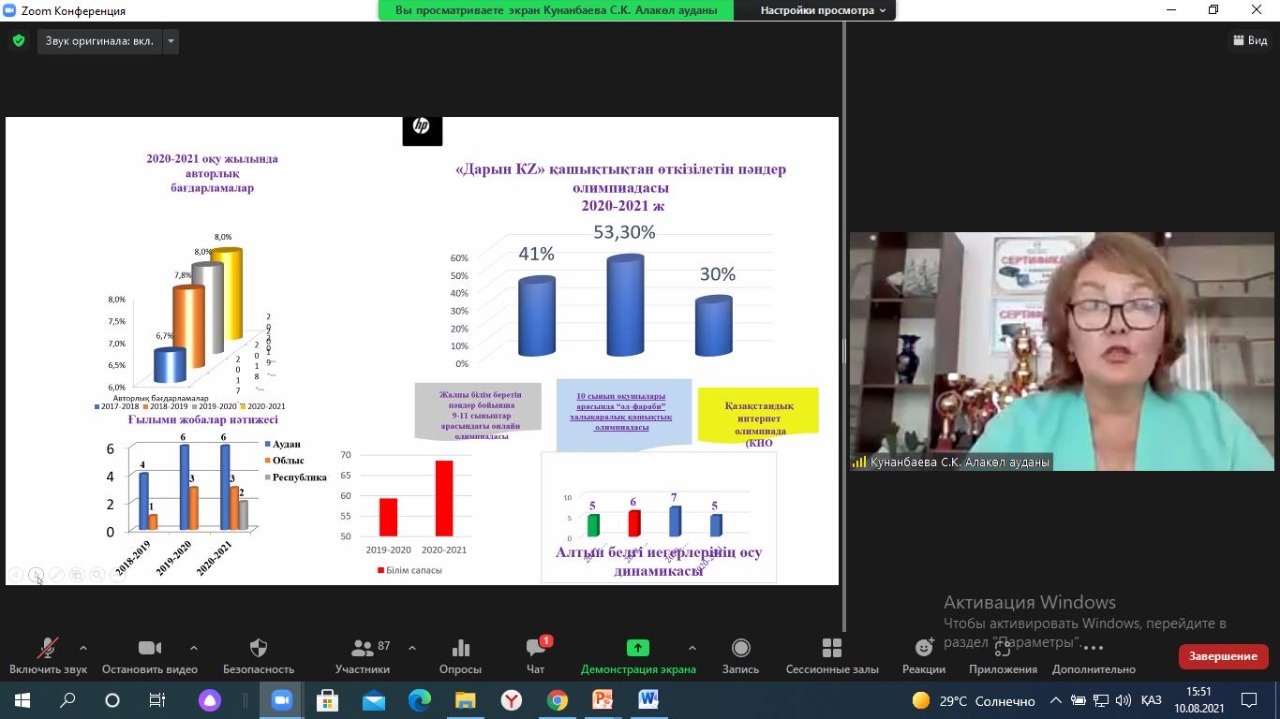
Task: Click the Білім сапасы legend entry
Action: (409, 570)
